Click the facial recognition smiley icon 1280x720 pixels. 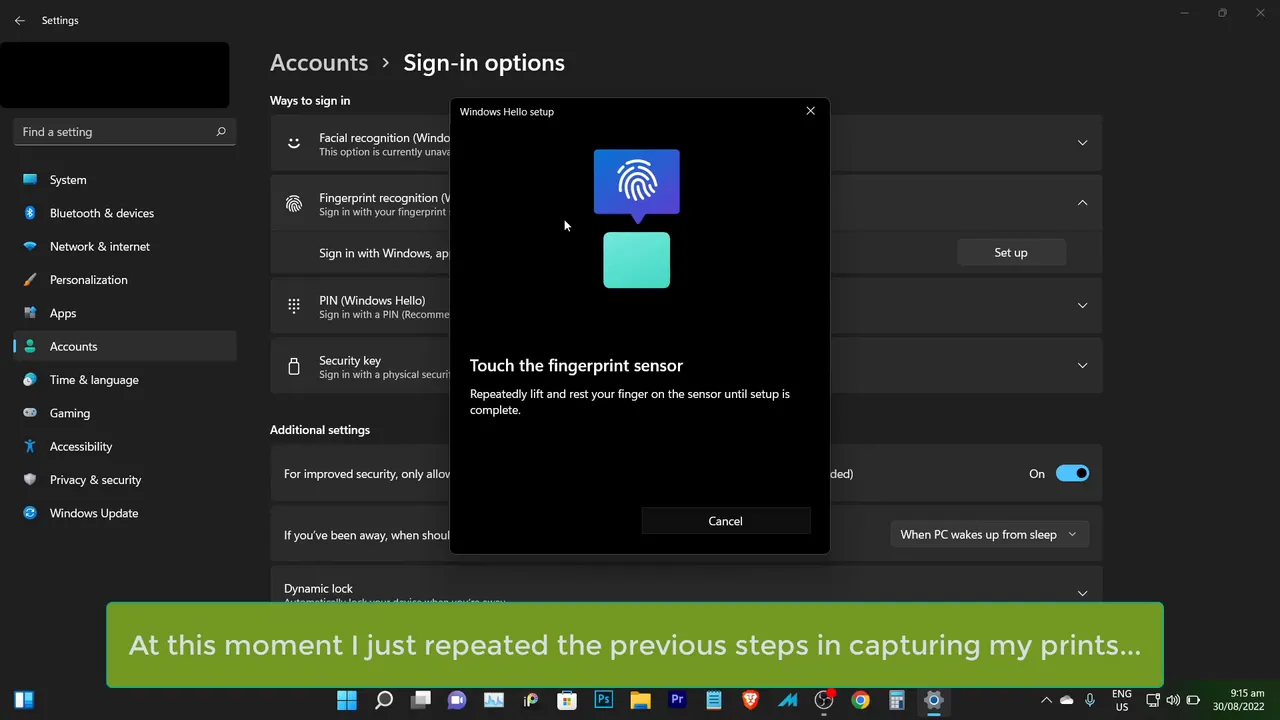[294, 143]
